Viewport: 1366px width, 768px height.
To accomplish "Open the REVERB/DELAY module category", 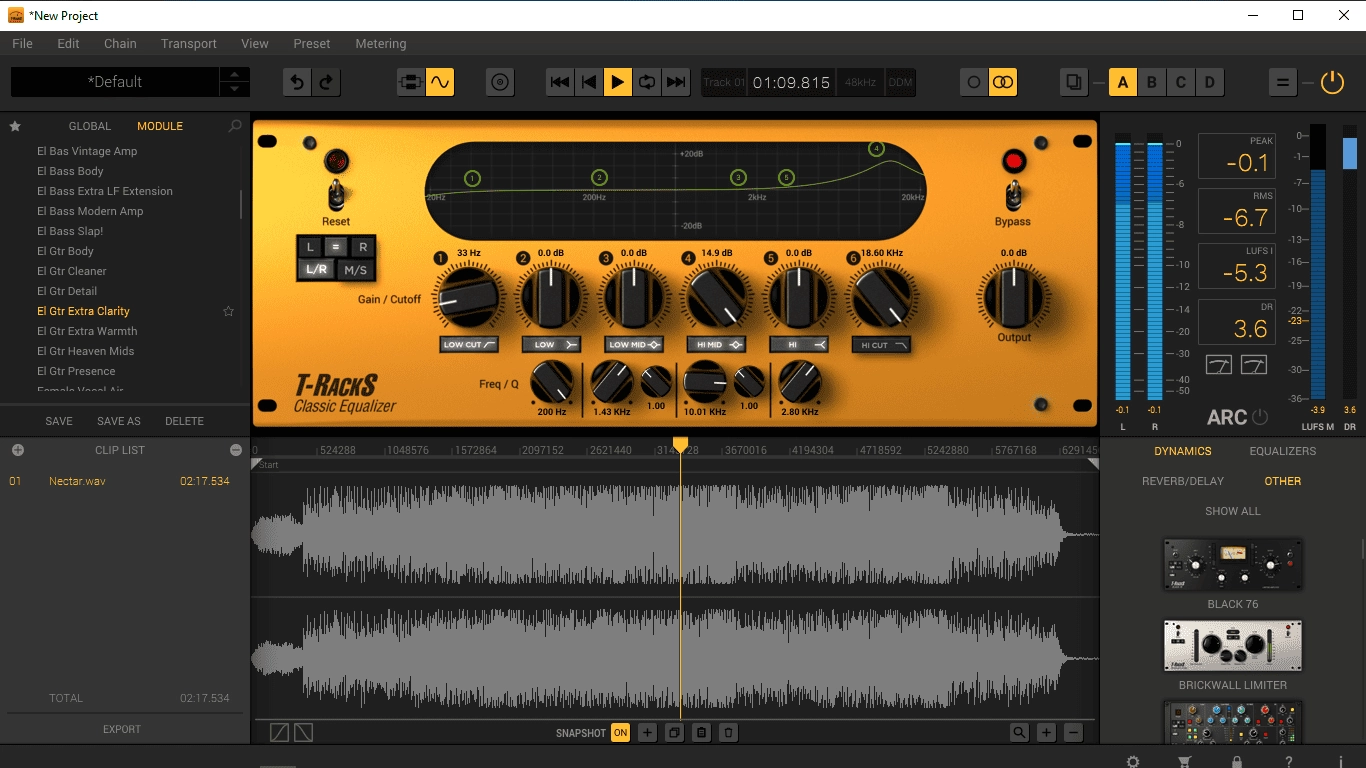I will point(1183,481).
